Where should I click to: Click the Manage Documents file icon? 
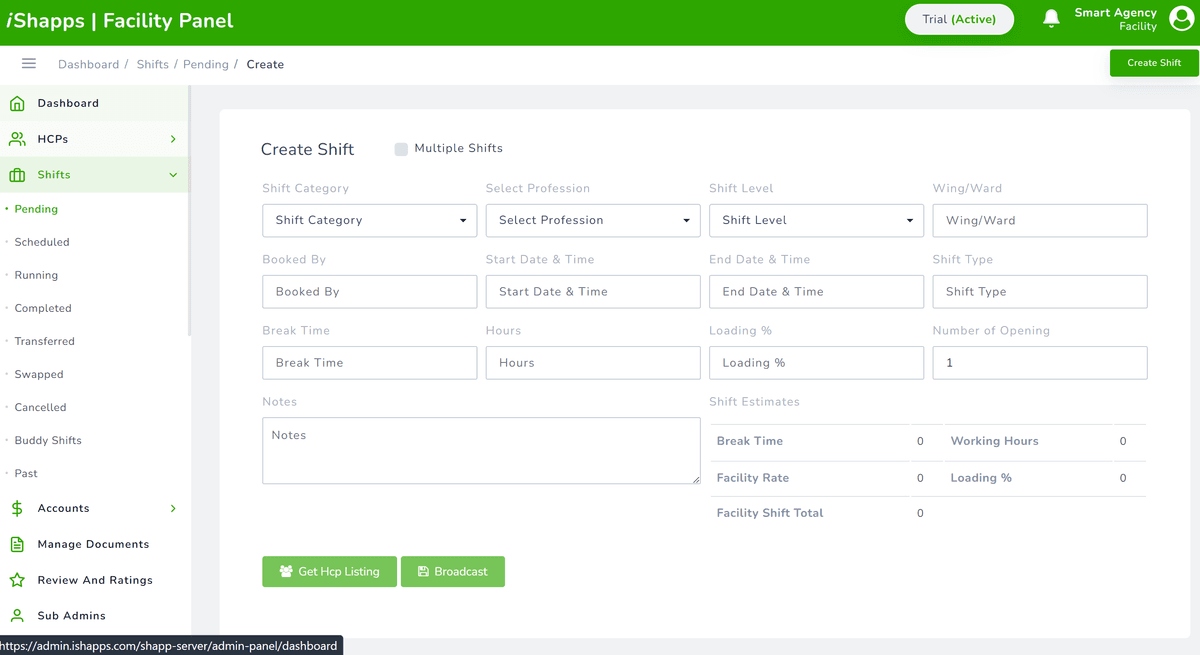(17, 544)
